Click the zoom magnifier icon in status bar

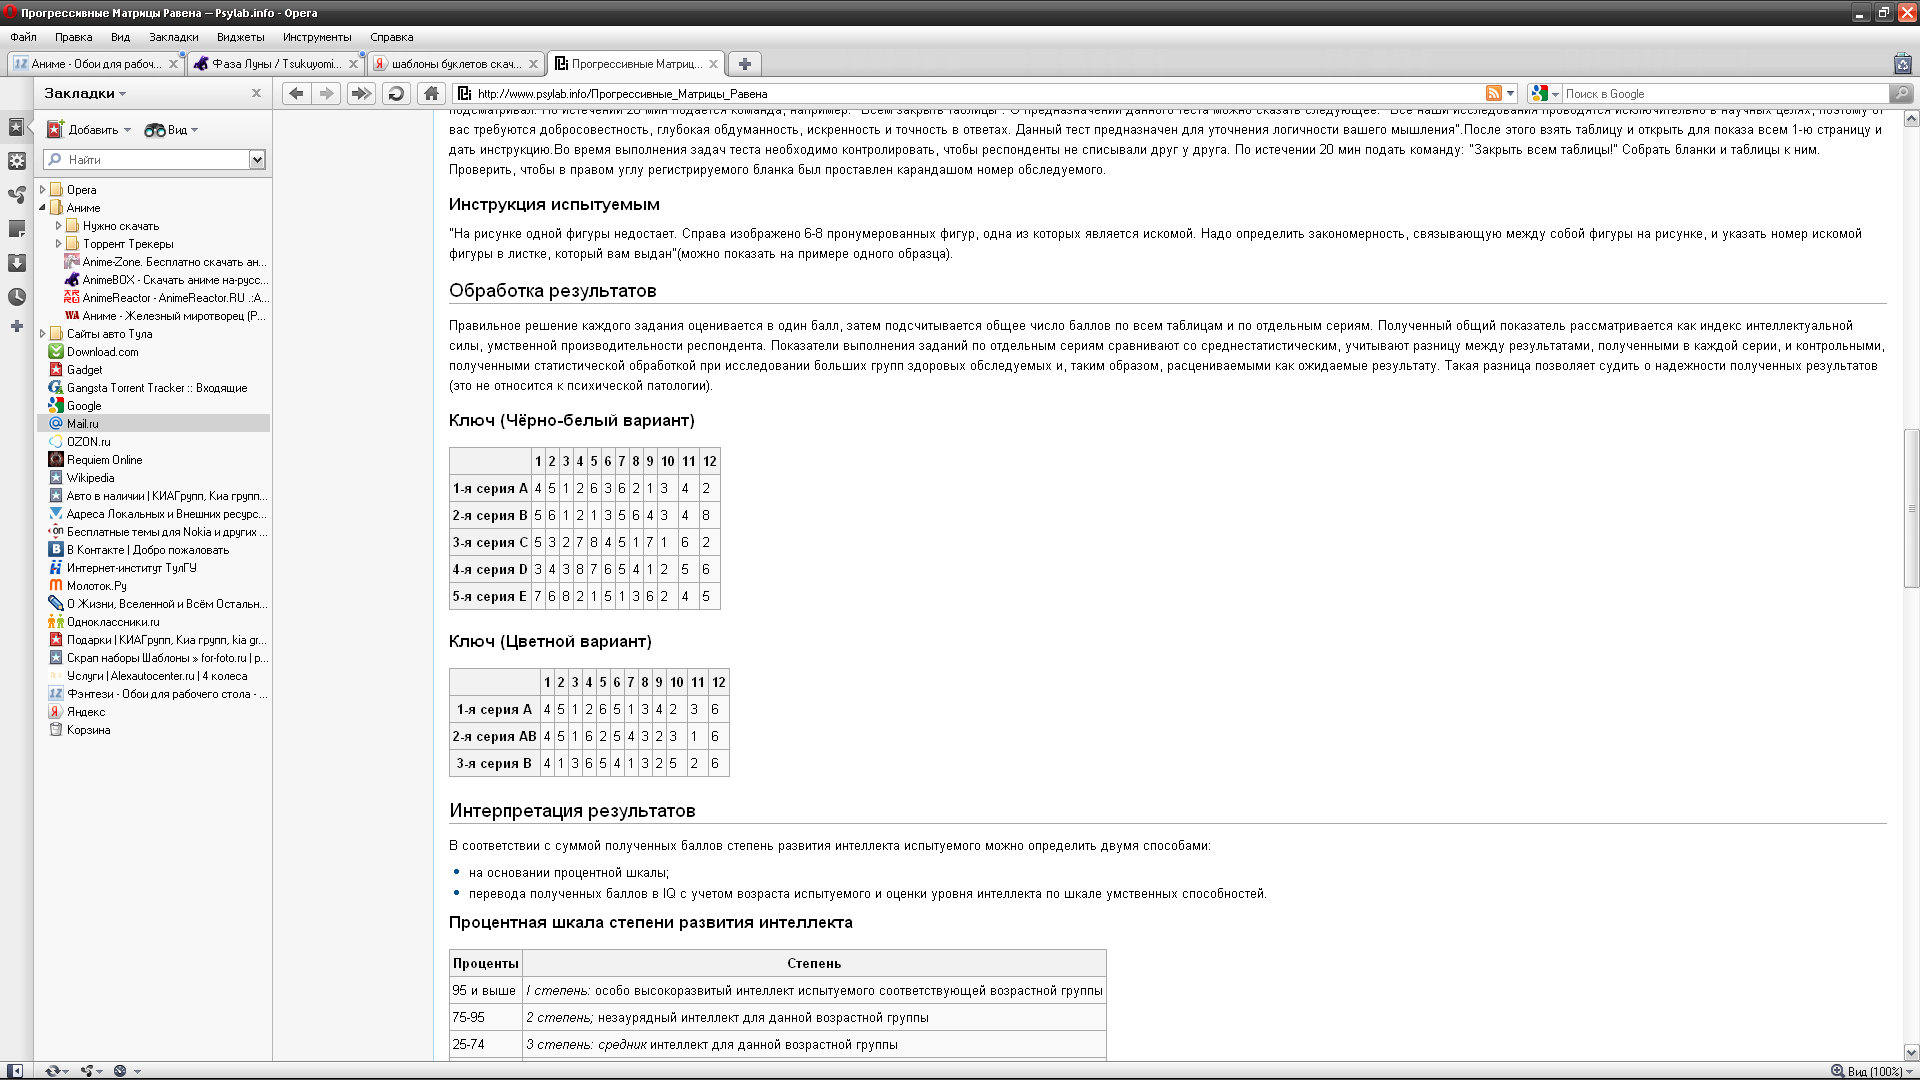(1837, 1071)
